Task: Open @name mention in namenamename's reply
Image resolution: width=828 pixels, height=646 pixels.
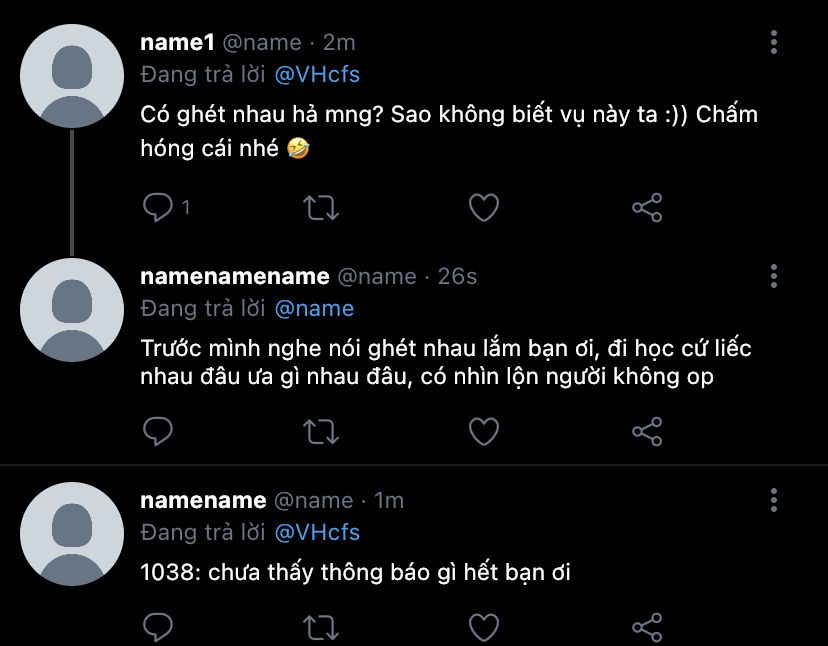Action: click(314, 308)
